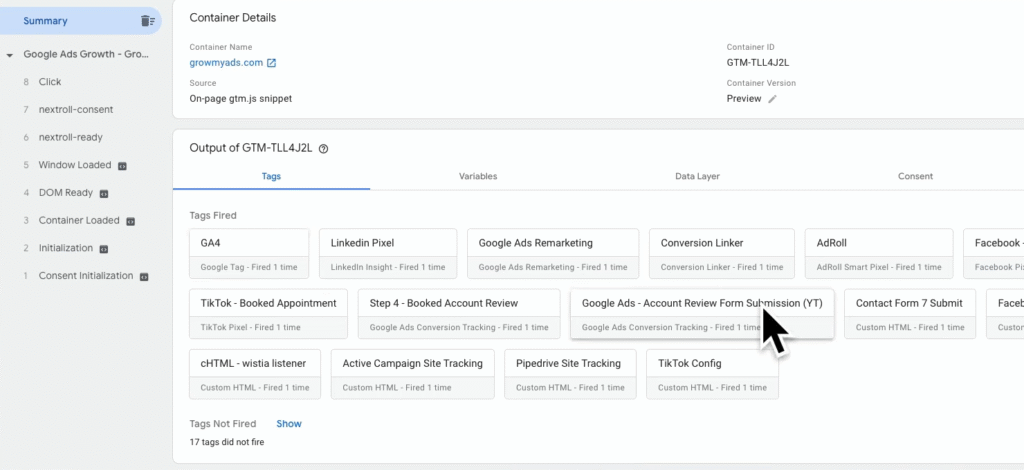The height and width of the screenshot is (470, 1024).
Task: Click the clear events icon beside Summary
Action: [x=147, y=21]
